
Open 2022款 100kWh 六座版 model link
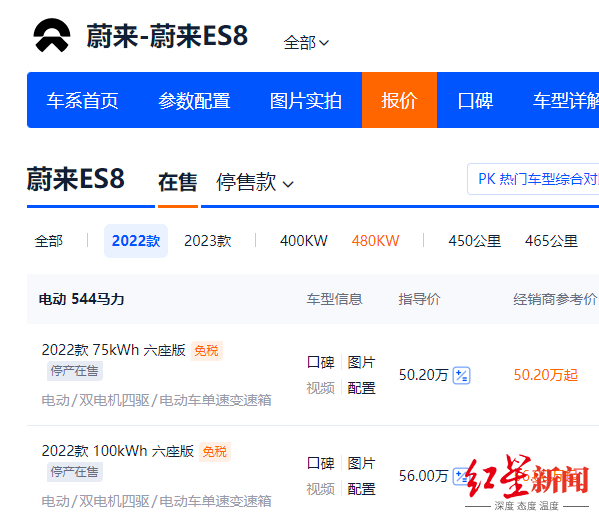coord(118,451)
